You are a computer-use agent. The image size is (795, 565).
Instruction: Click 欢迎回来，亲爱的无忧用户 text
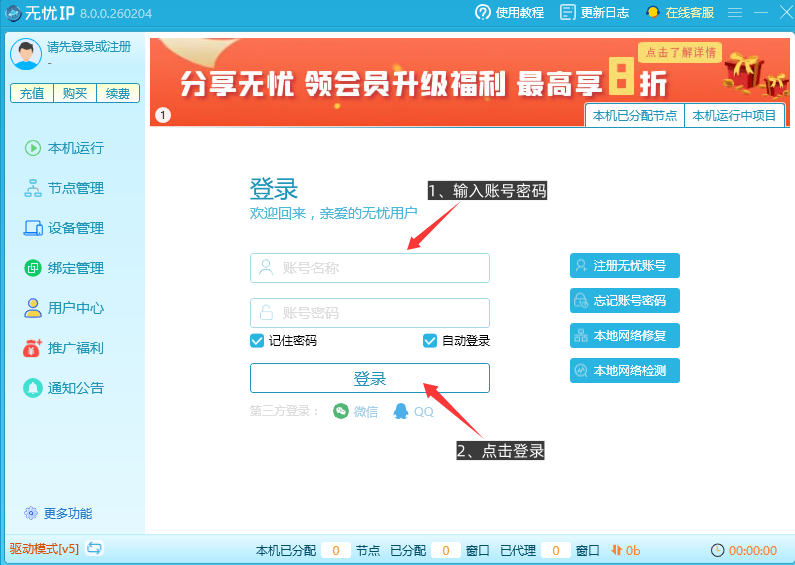point(334,213)
